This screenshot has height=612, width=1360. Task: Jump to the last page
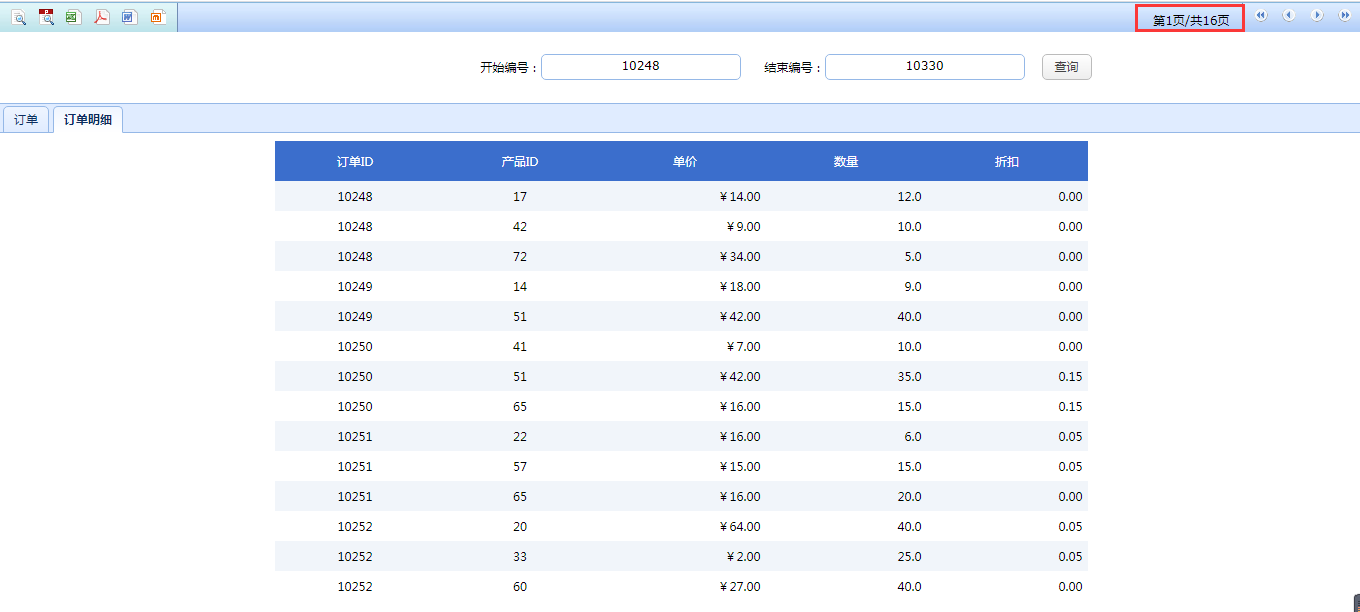pos(1345,16)
